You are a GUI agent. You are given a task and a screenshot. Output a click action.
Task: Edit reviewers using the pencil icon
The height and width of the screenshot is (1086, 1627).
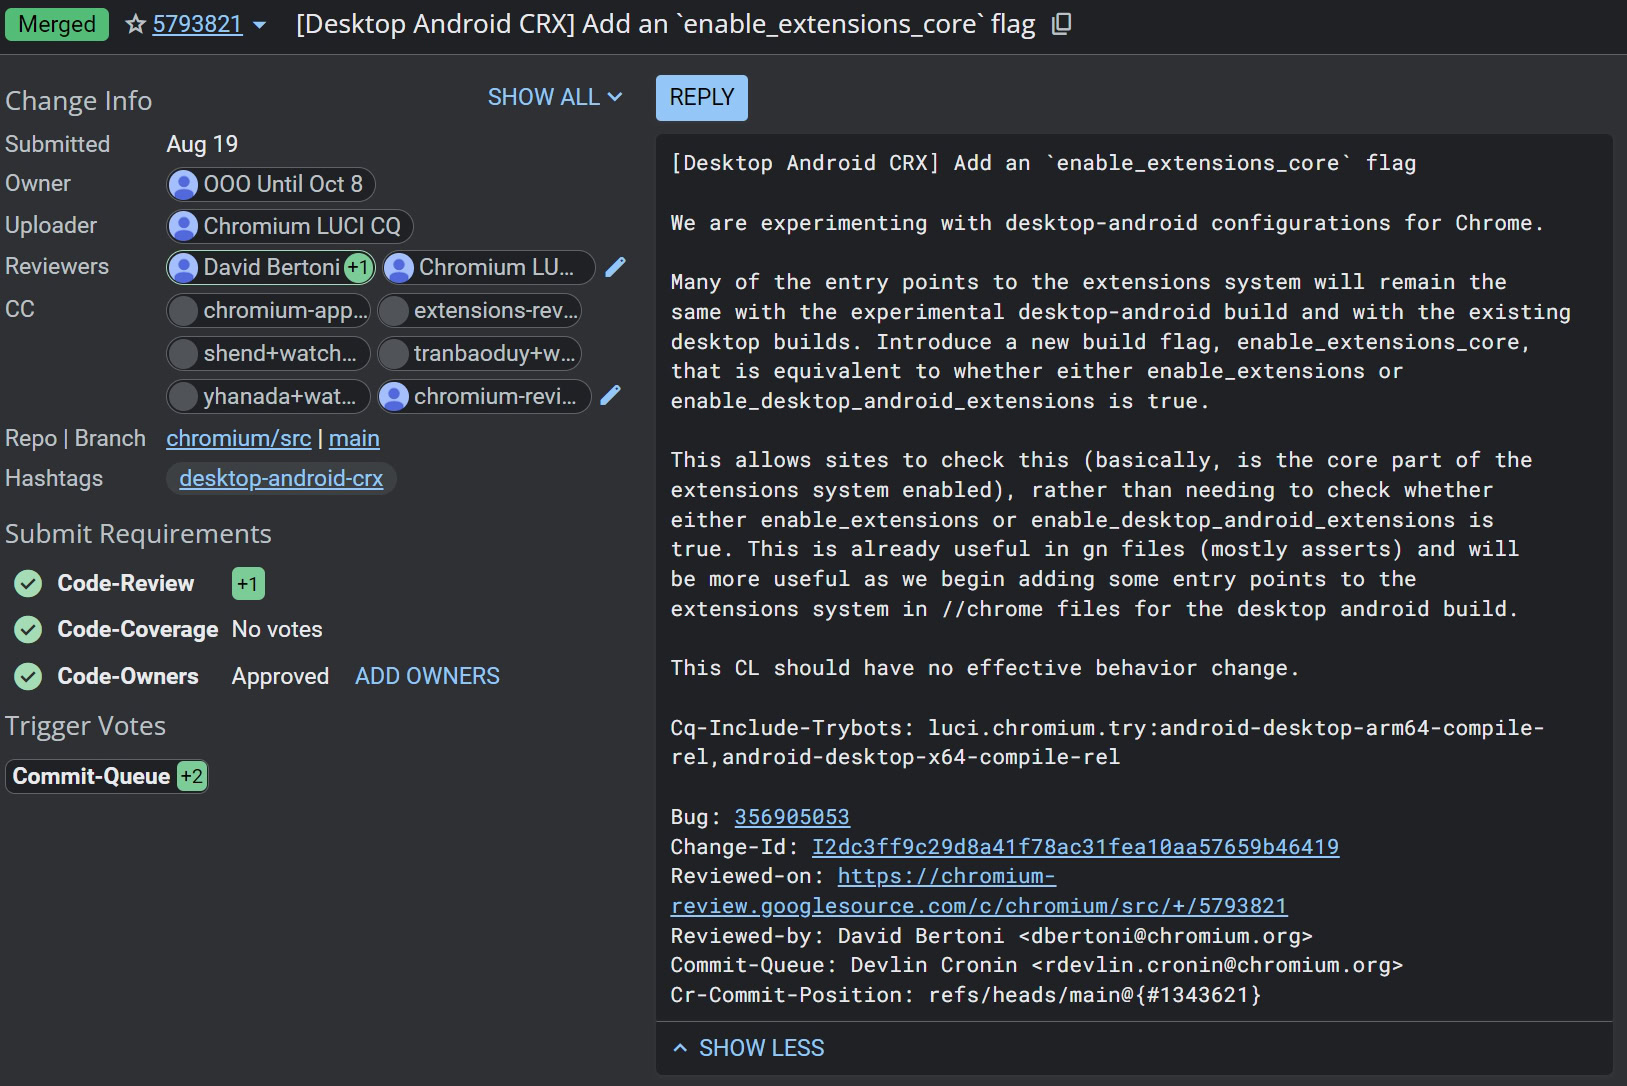616,267
